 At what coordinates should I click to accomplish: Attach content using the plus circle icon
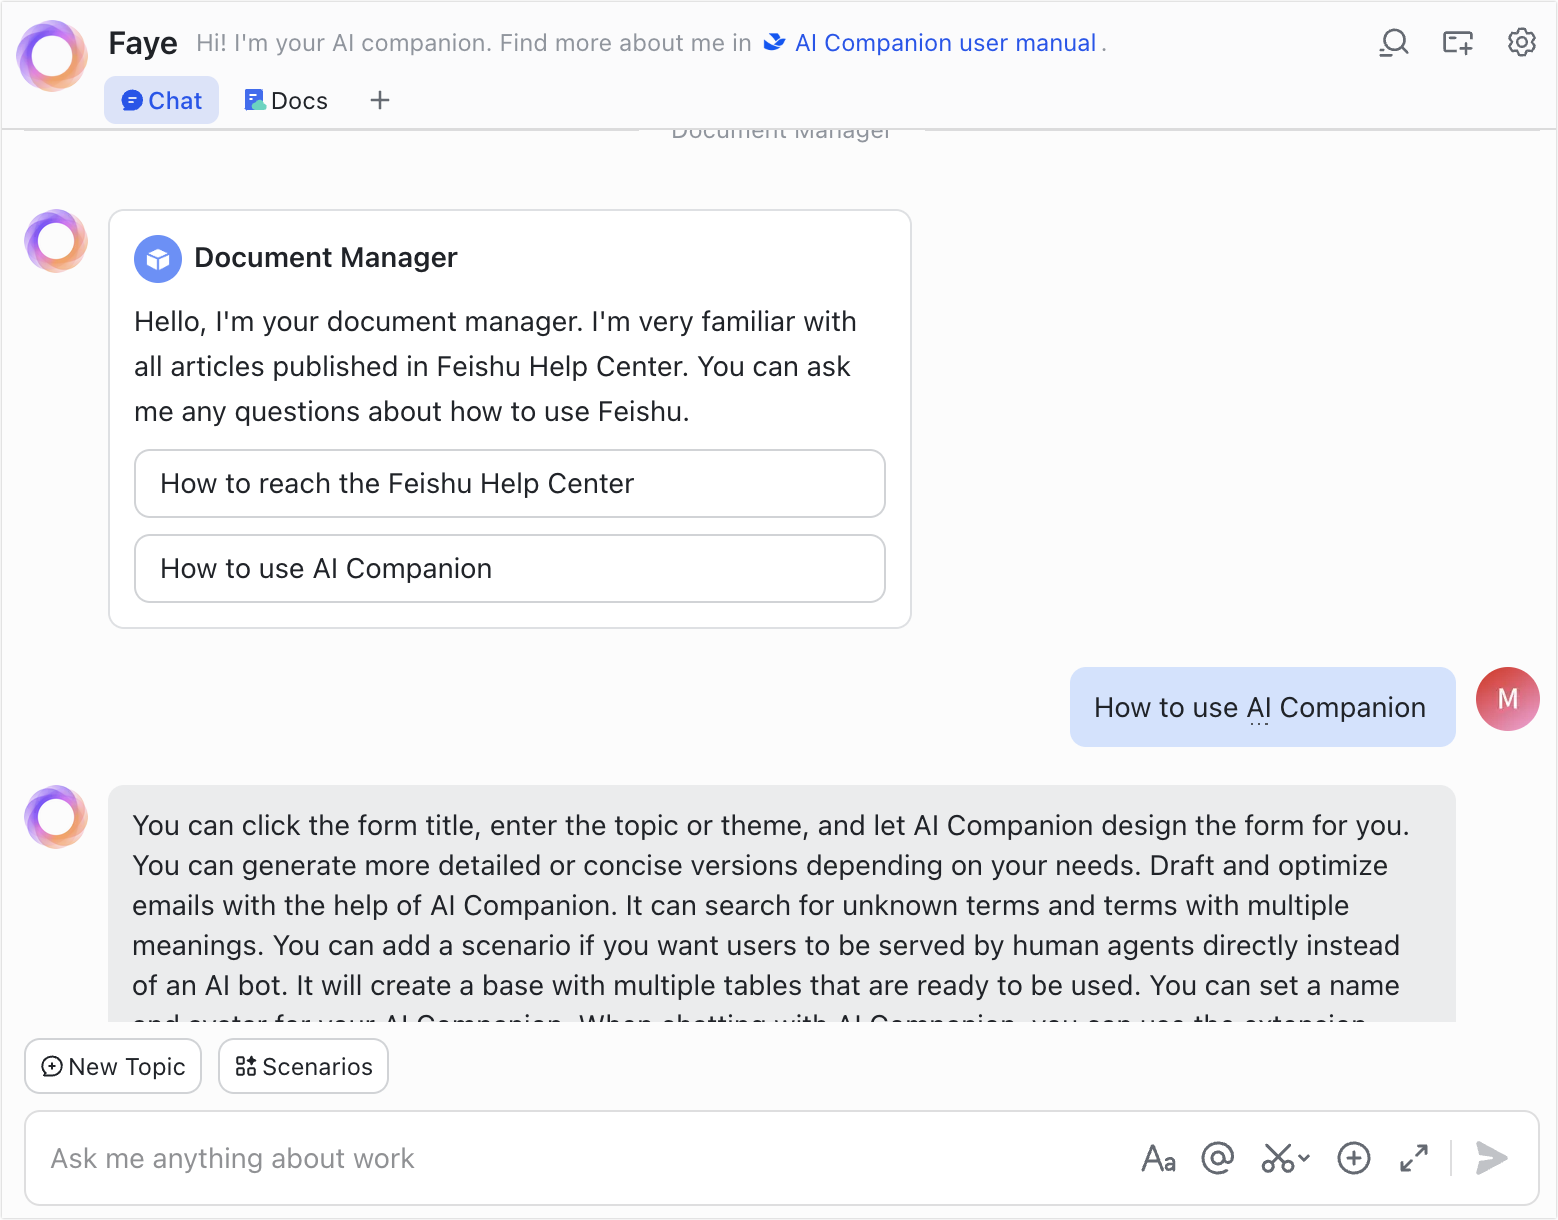(x=1353, y=1158)
